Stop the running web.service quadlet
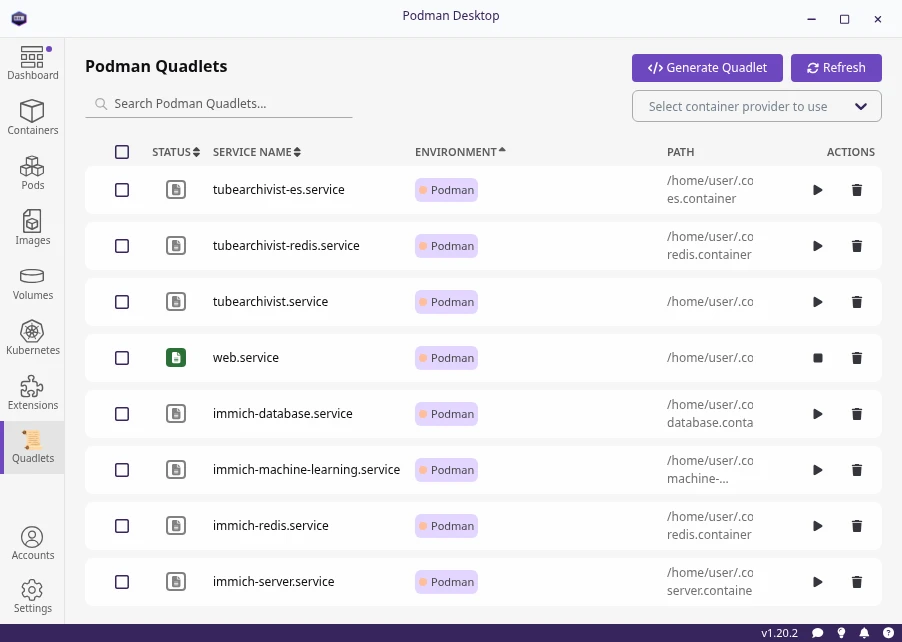 (x=818, y=358)
